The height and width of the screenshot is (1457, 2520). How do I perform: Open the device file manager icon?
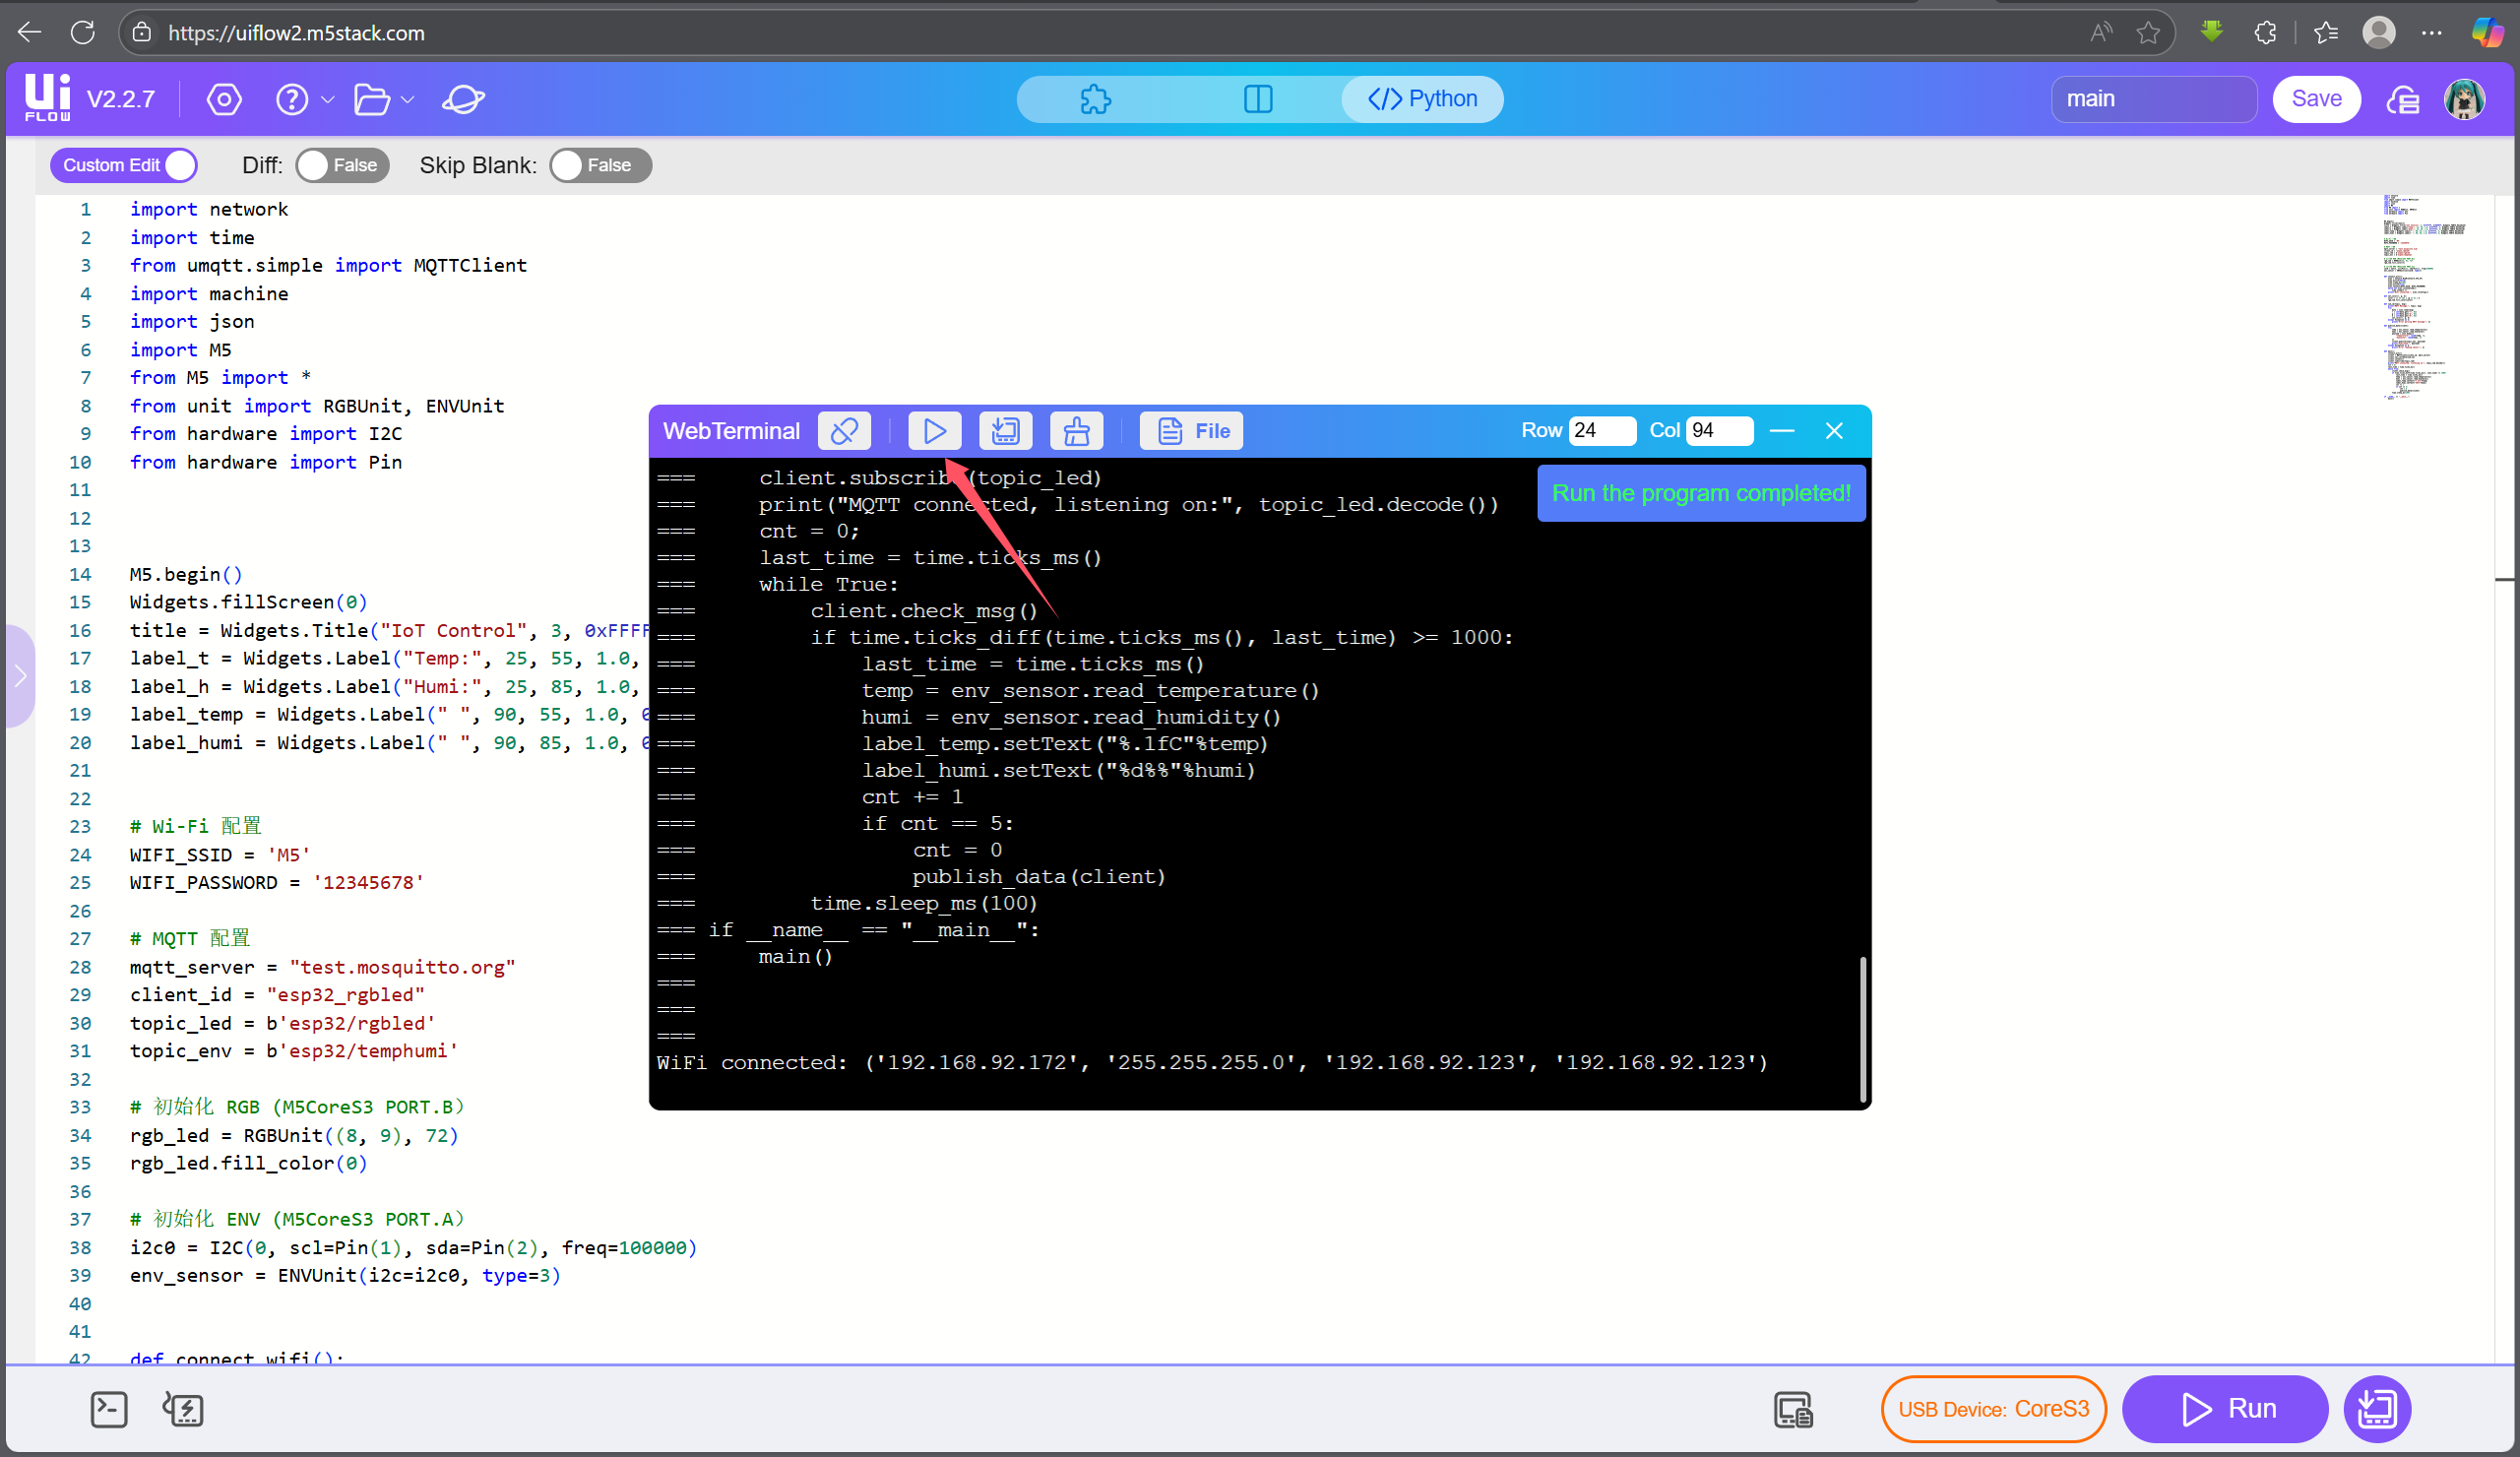1793,1409
